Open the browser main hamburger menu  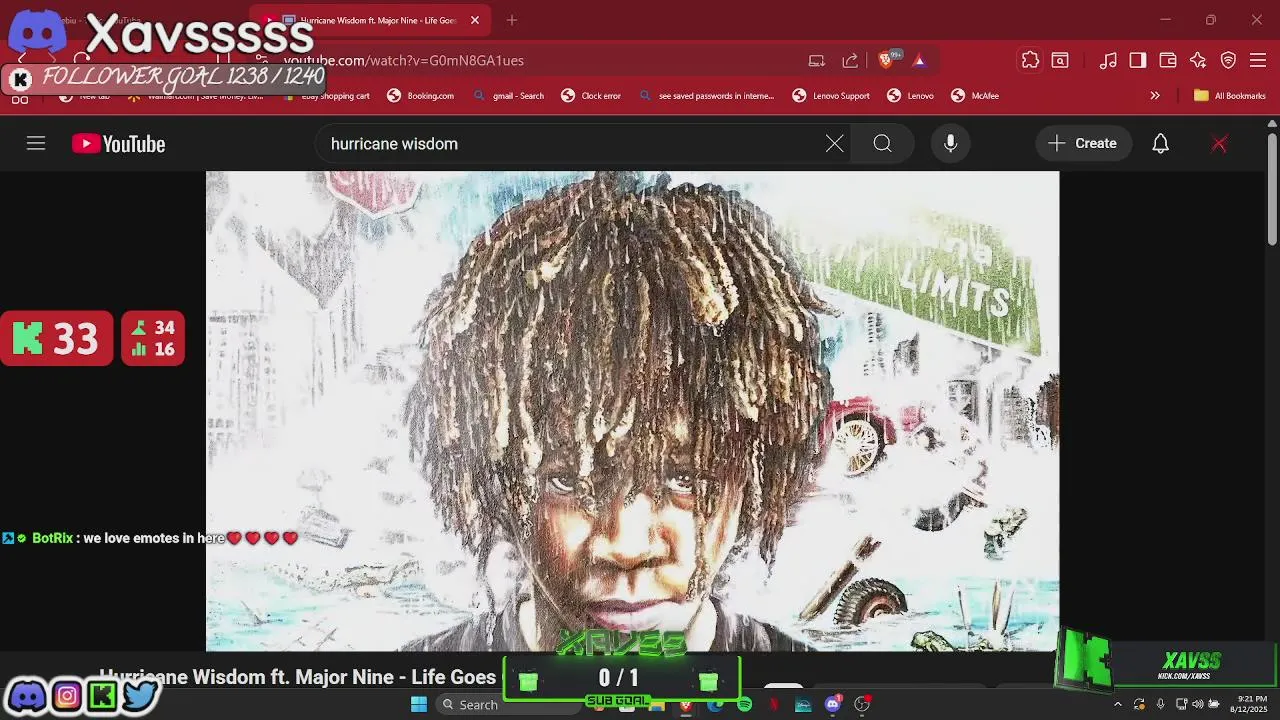(1258, 60)
